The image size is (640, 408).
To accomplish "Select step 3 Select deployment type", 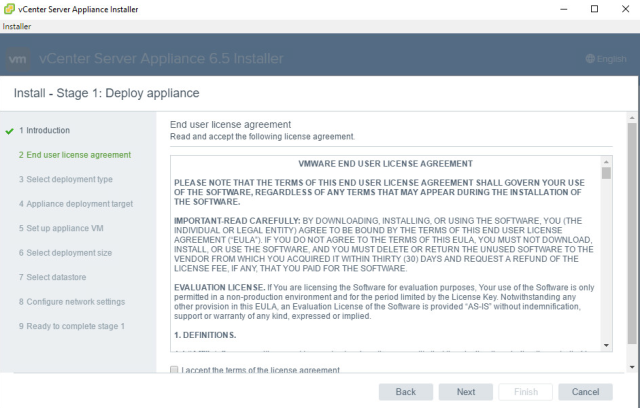I will (x=65, y=179).
